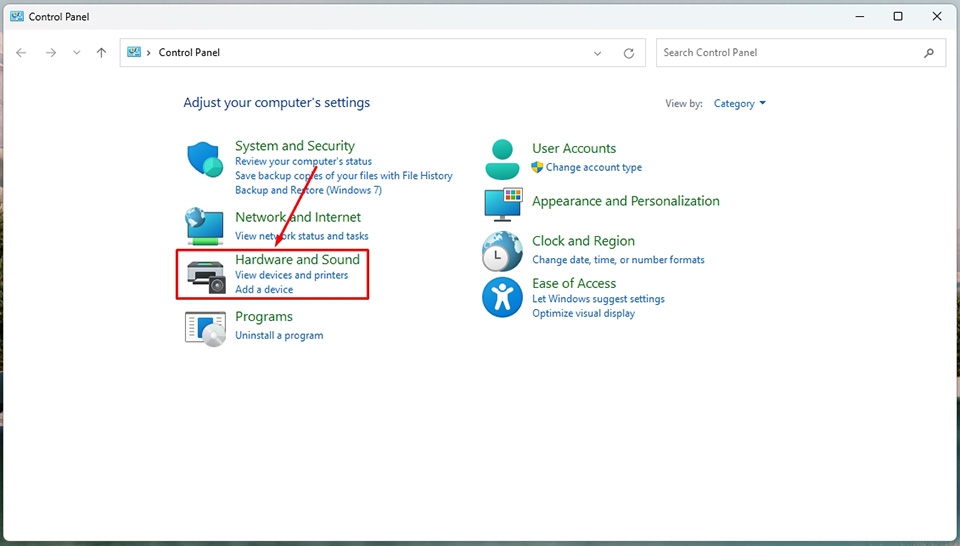Minimize the Control Panel window
Screen dimensions: 960x546
tap(860, 17)
